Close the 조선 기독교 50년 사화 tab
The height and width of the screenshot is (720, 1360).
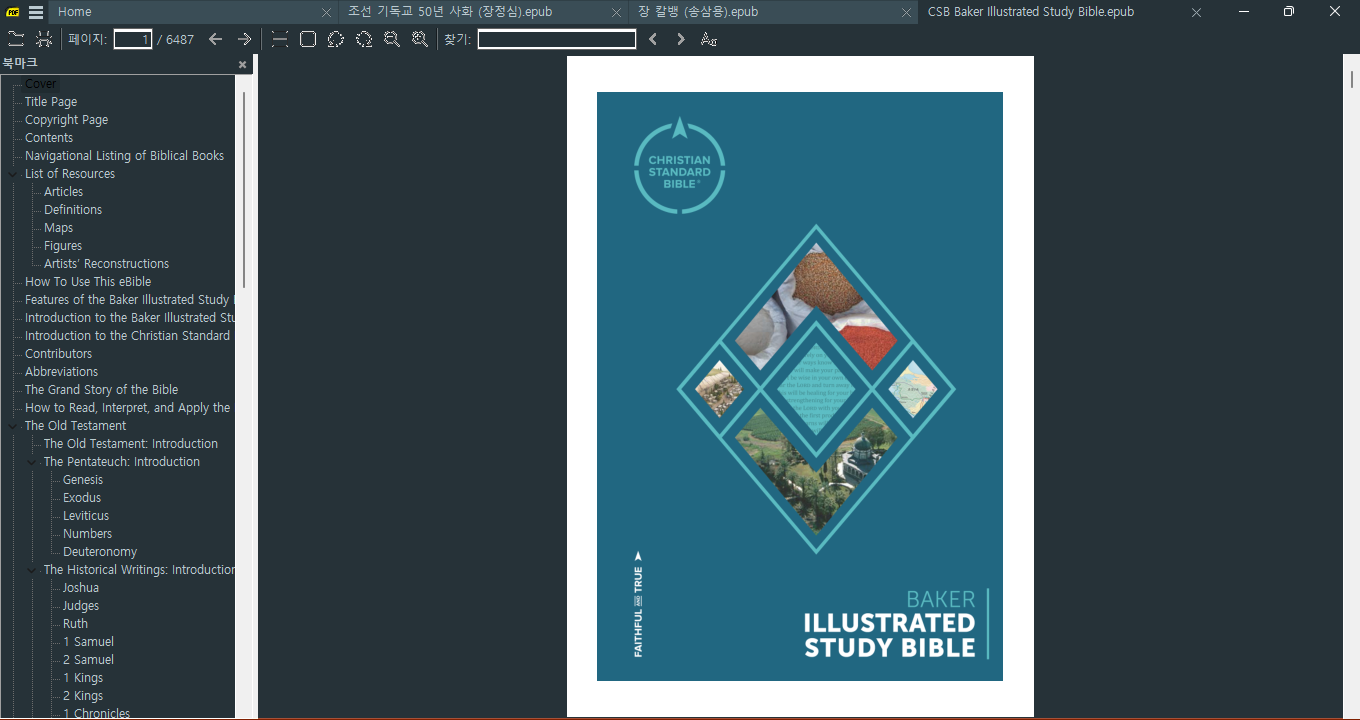tap(617, 12)
